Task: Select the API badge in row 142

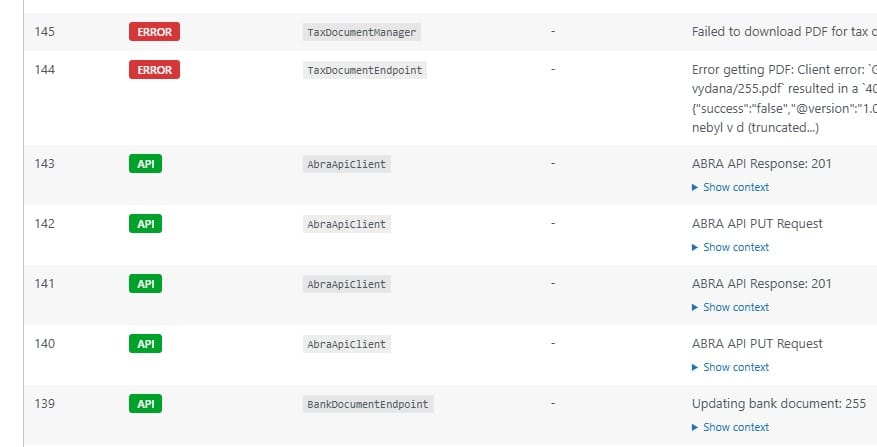Action: 145,224
